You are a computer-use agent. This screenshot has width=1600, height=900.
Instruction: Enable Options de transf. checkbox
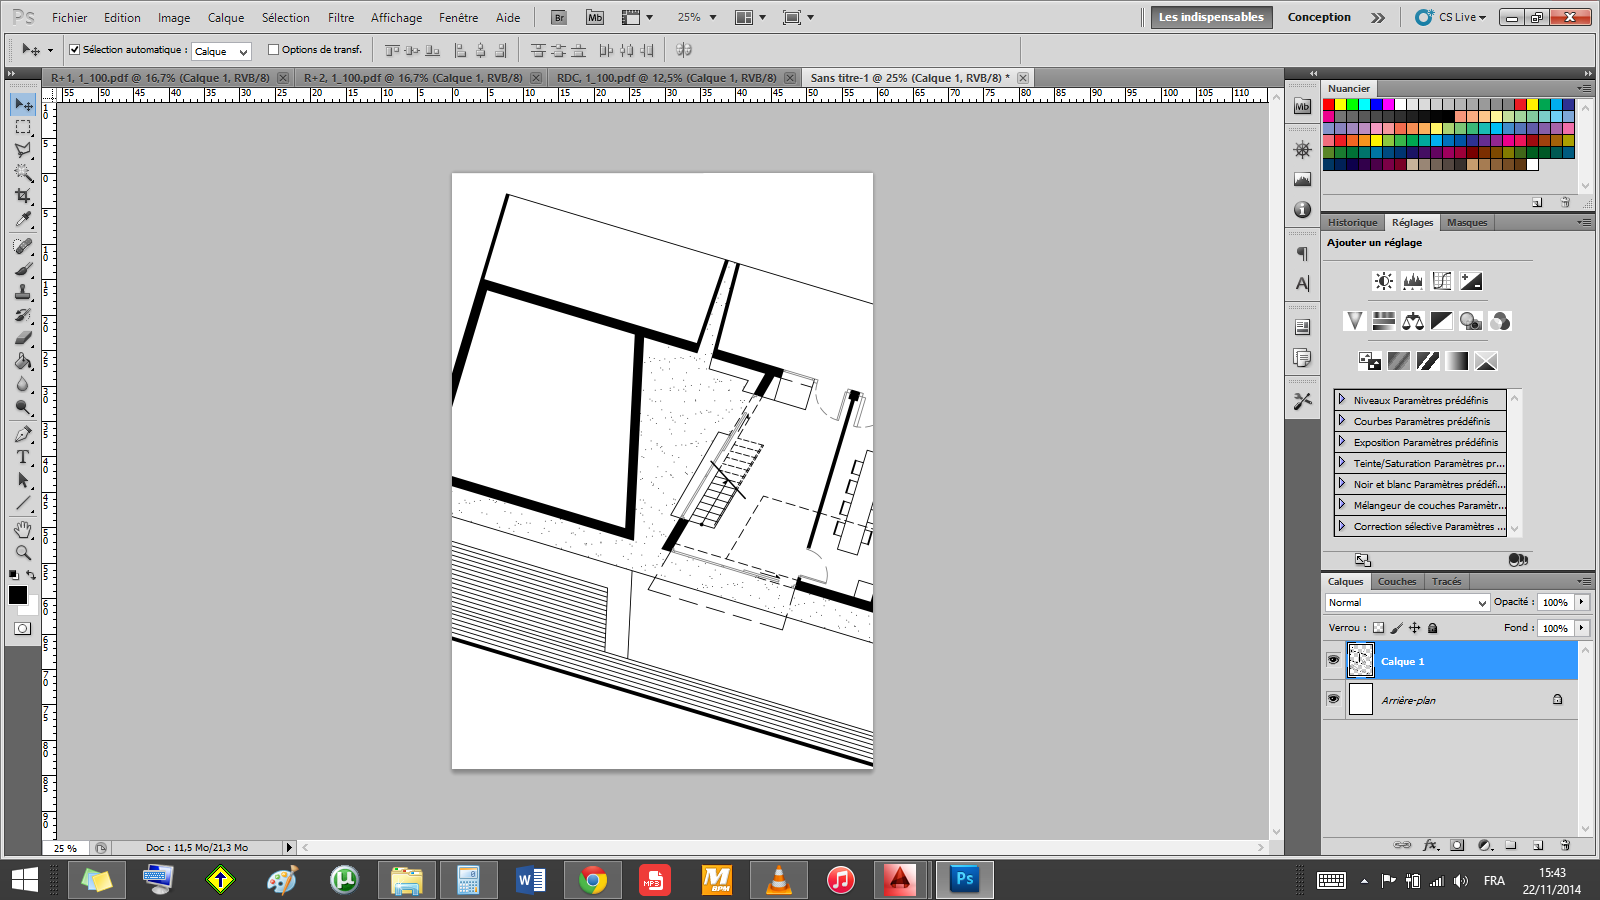(273, 49)
